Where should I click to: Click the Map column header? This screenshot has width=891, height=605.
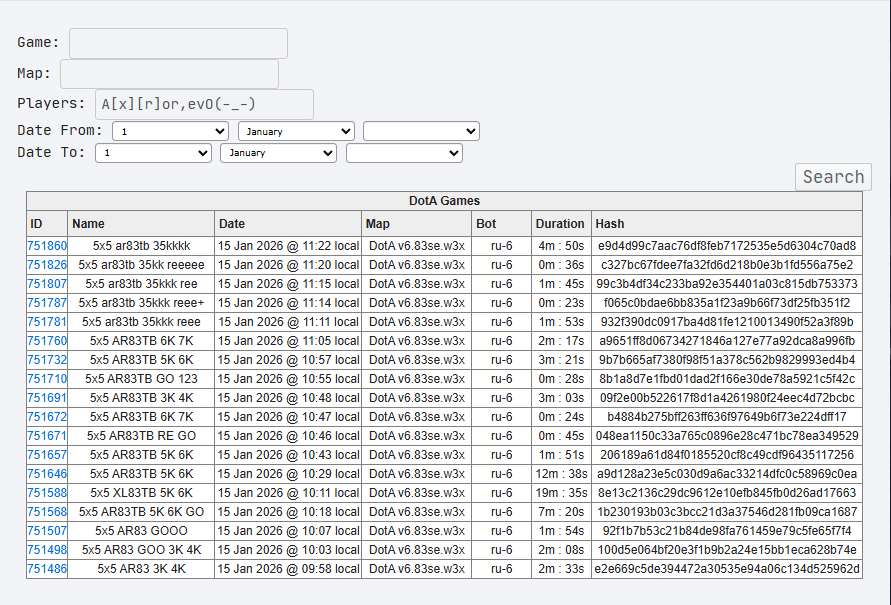click(417, 224)
